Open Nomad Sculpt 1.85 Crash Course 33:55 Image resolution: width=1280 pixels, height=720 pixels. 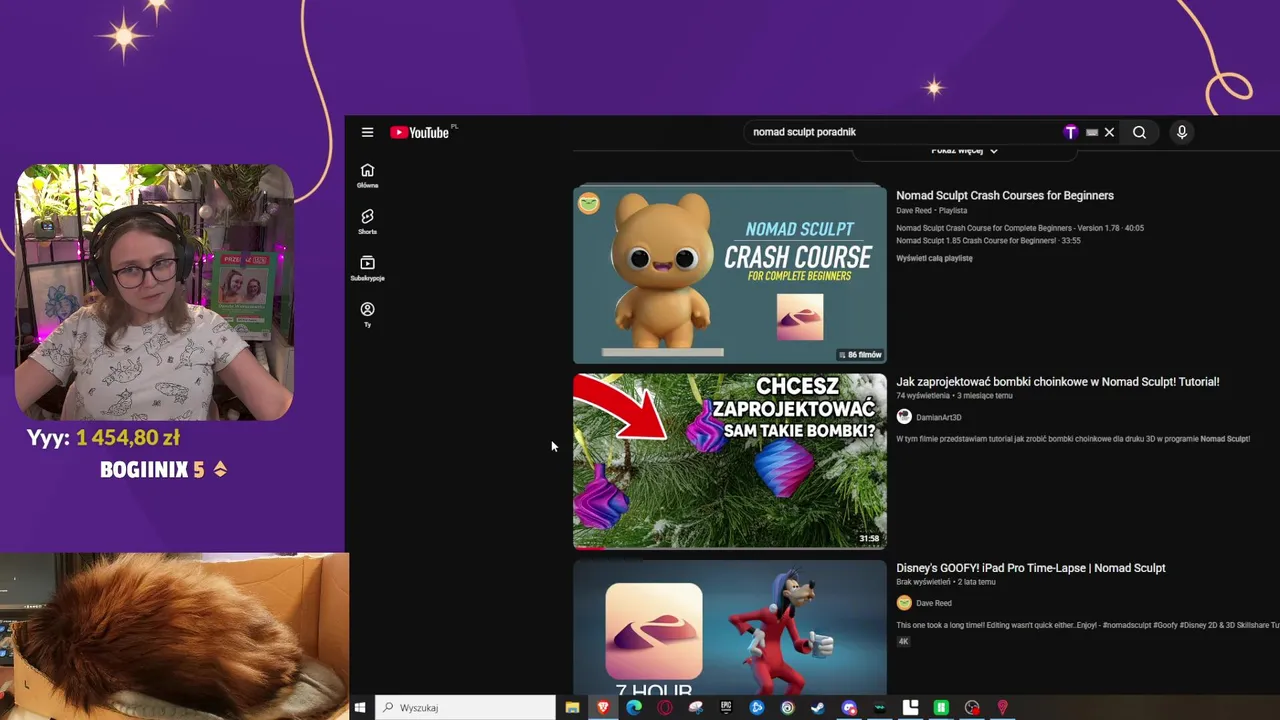point(988,241)
